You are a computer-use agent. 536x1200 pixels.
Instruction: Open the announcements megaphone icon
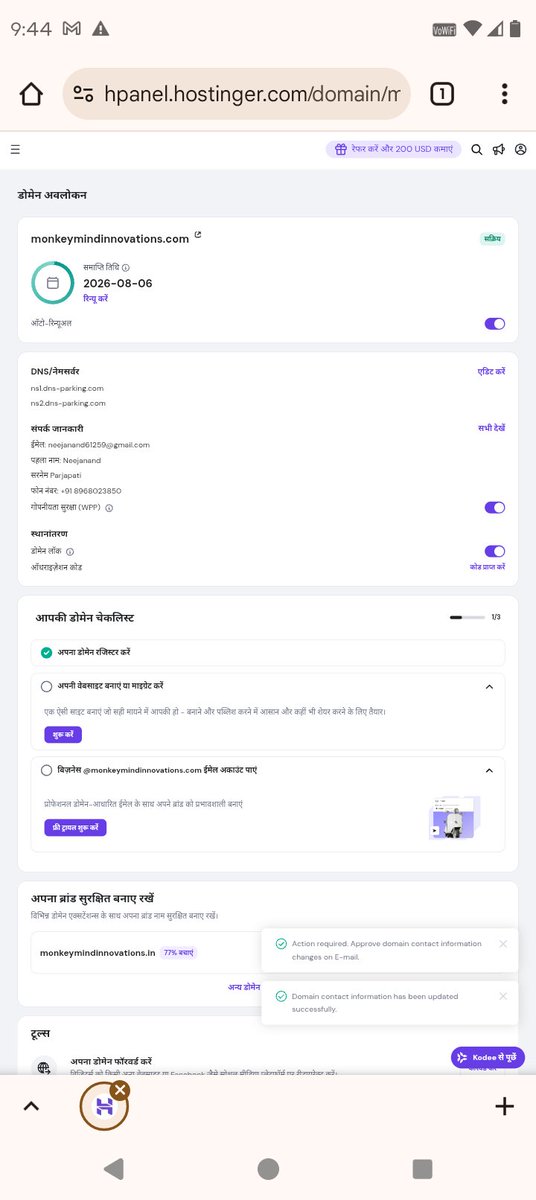click(x=498, y=149)
